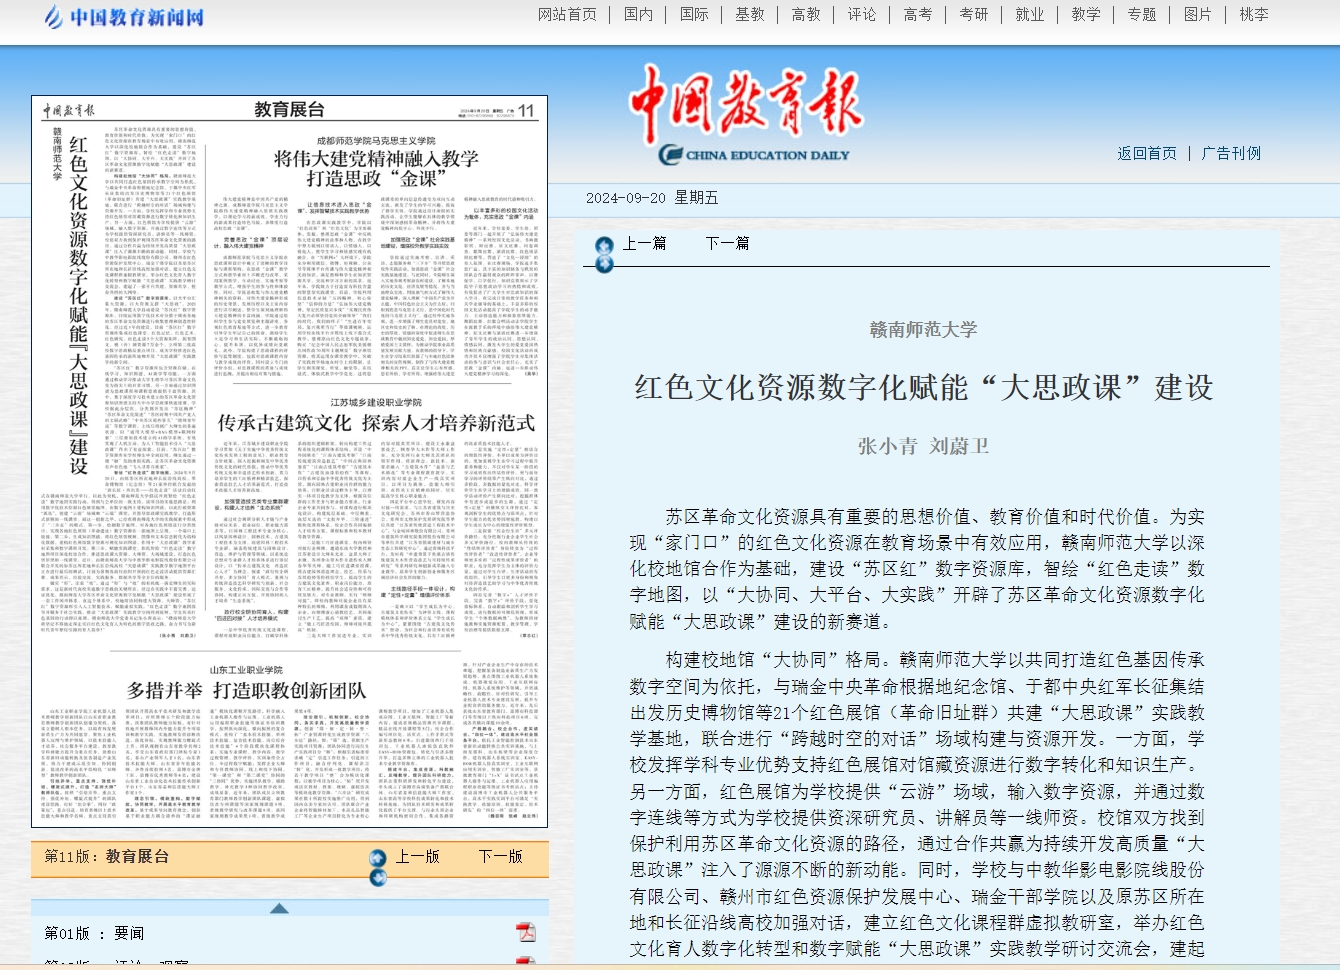This screenshot has height=970, width=1340.
Task: Click the blue left-arrow previous article icon
Action: pos(604,245)
